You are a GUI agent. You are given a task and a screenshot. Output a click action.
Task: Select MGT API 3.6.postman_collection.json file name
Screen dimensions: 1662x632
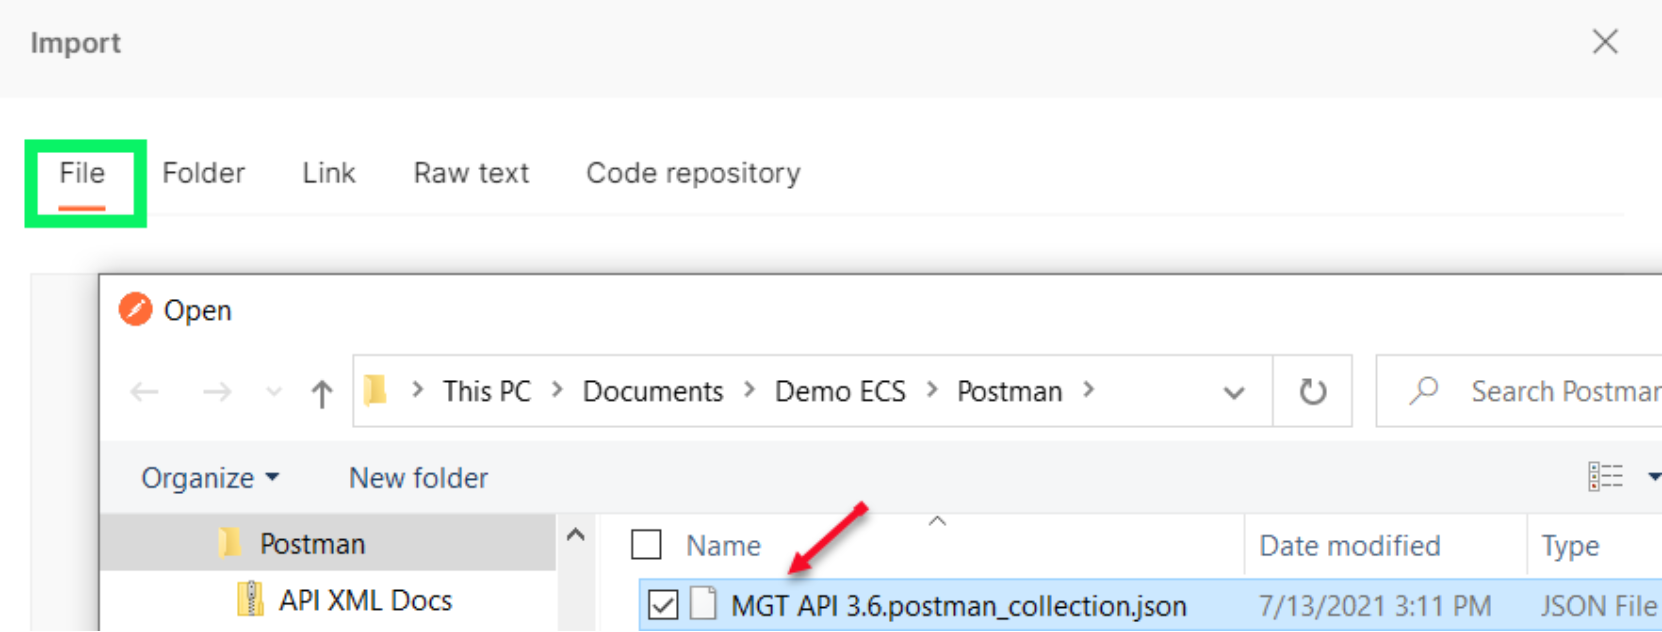[958, 606]
